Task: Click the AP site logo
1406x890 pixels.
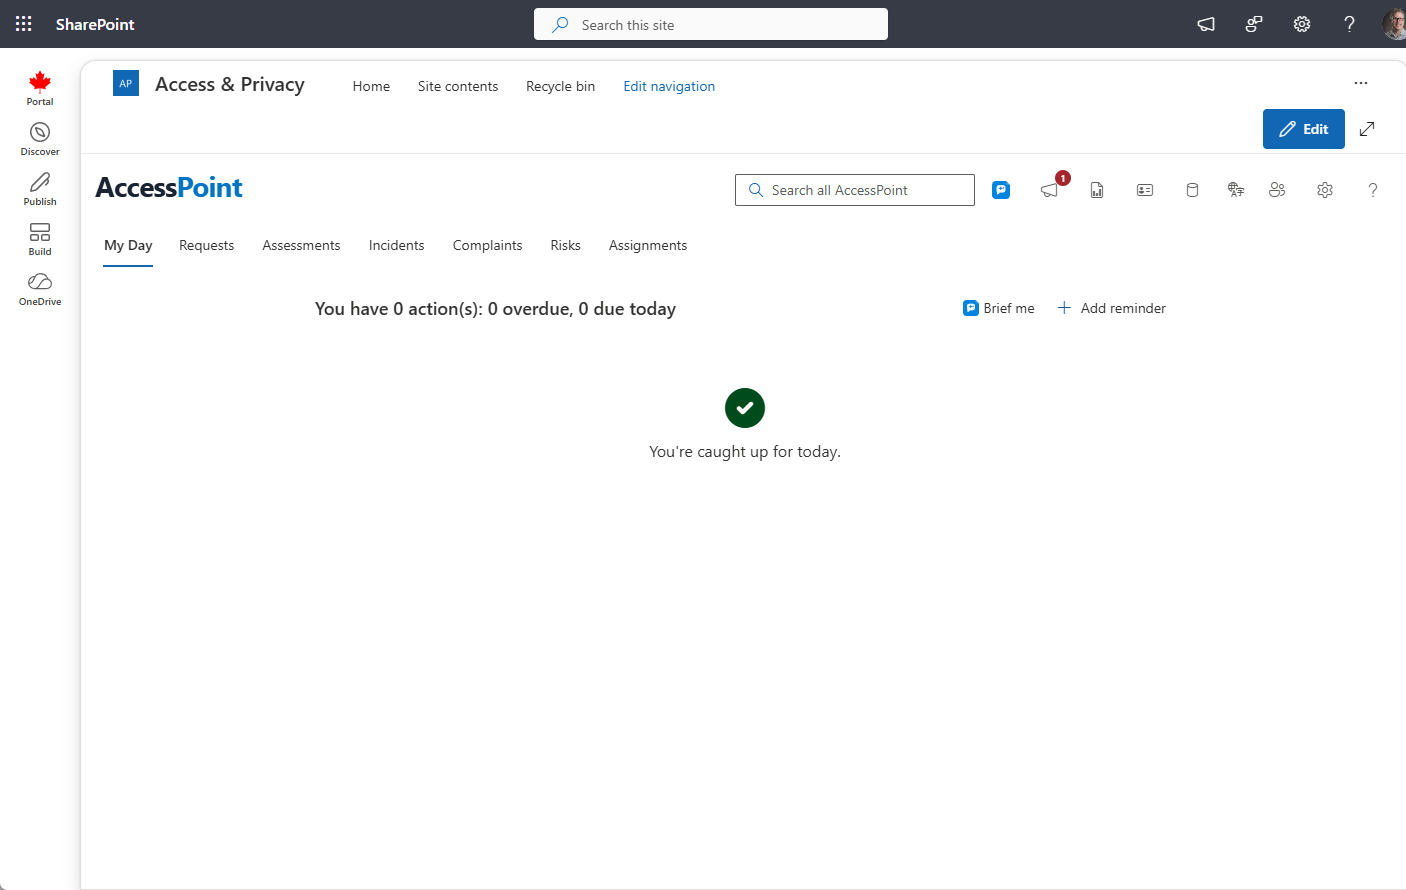Action: pos(126,84)
